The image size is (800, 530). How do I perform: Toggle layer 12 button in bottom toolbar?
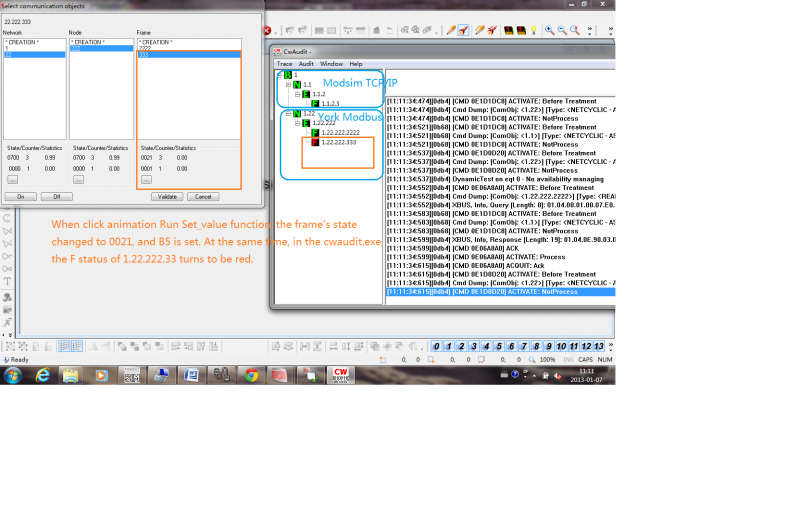click(586, 346)
